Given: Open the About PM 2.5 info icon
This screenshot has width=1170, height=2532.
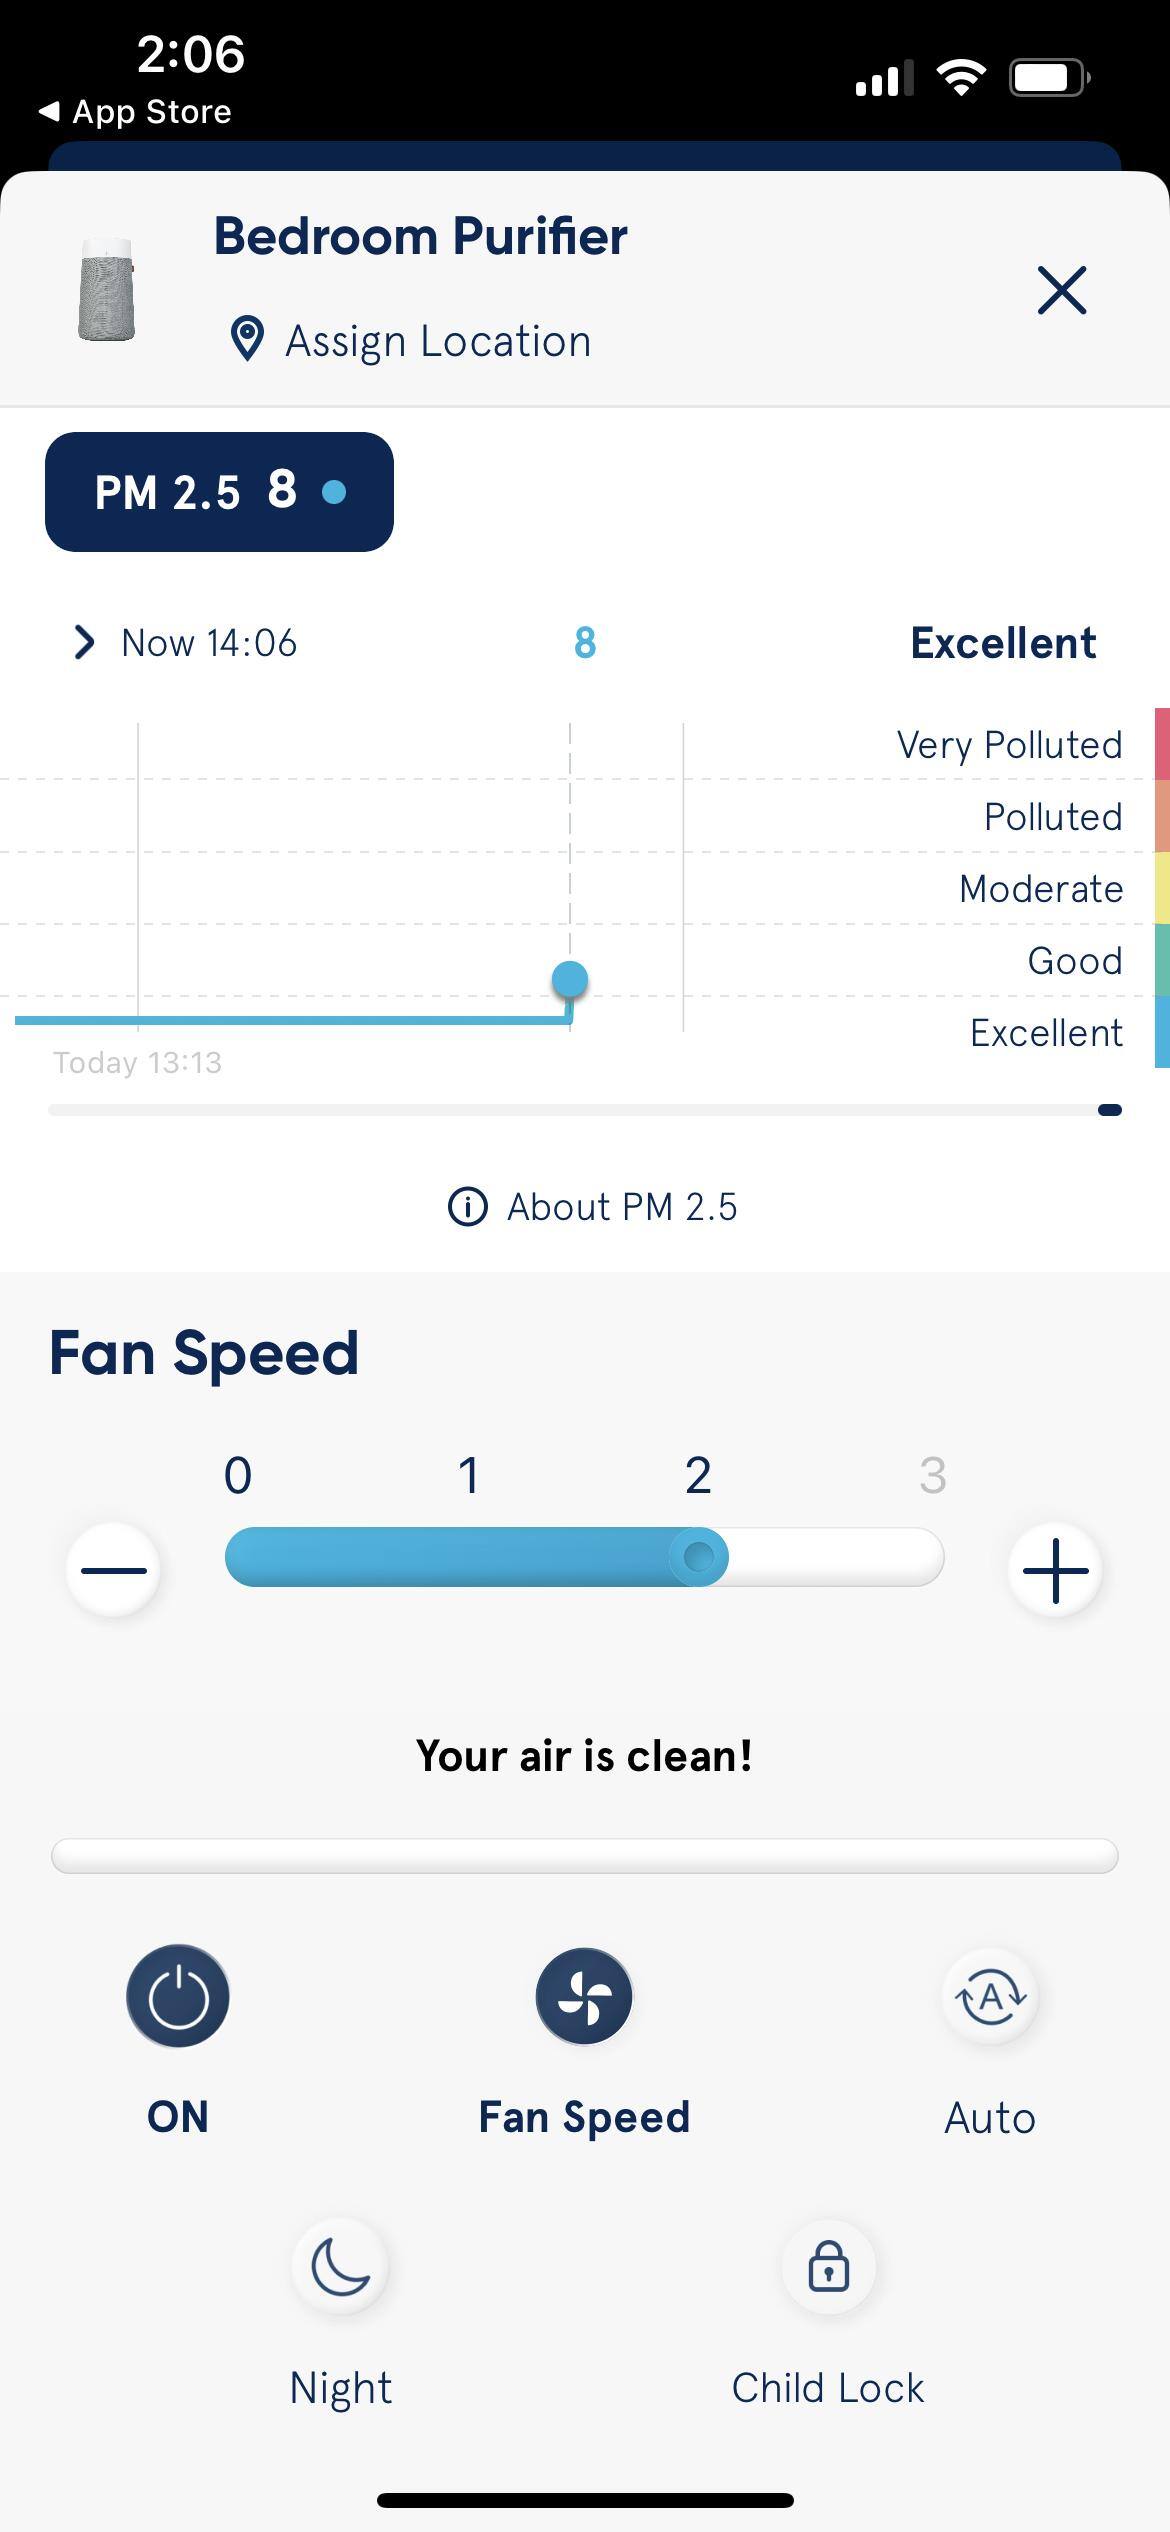Looking at the screenshot, I should 467,1207.
